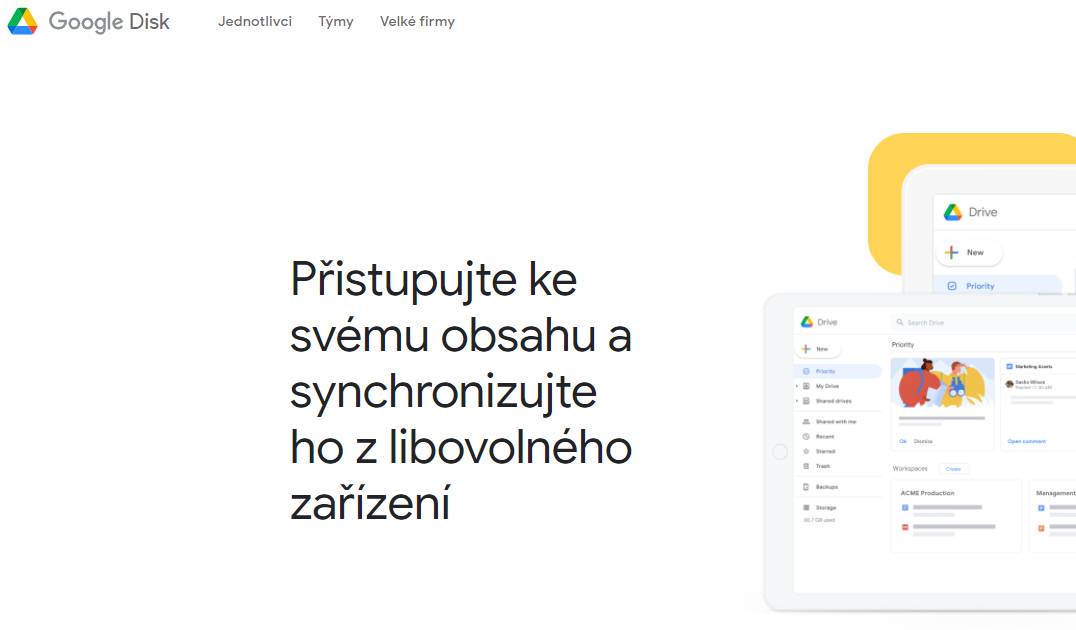The width and height of the screenshot is (1076, 630).
Task: Click the Backups device icon
Action: click(x=806, y=487)
